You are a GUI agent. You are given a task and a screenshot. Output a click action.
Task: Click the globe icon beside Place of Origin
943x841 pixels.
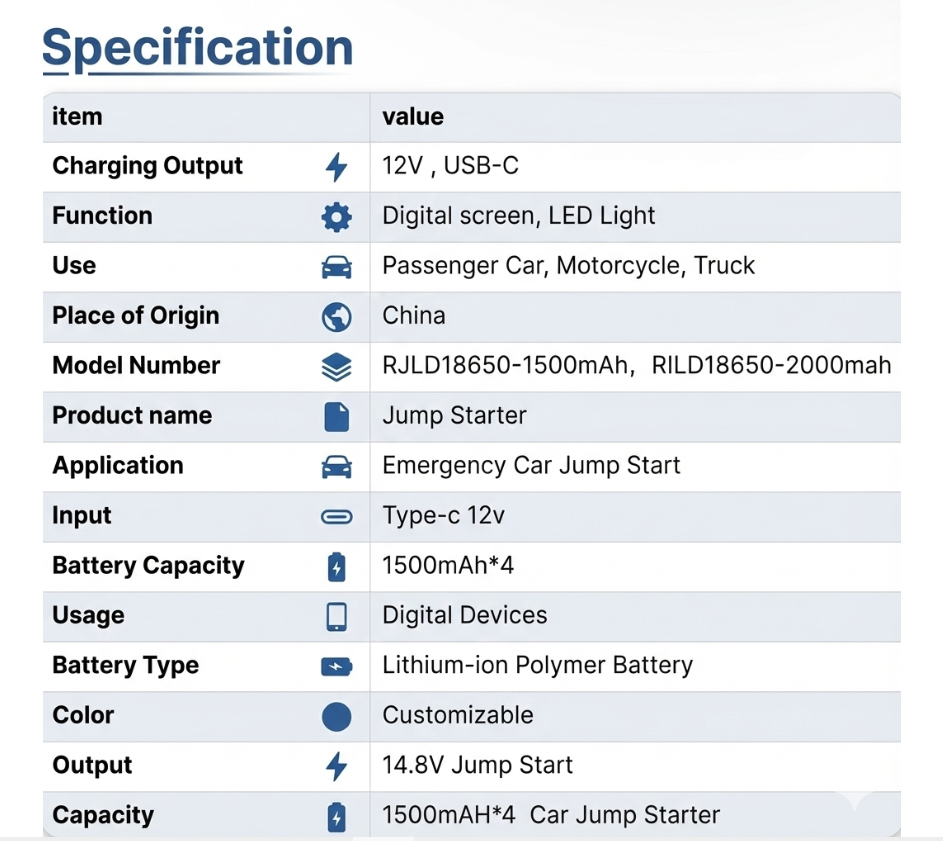[337, 317]
